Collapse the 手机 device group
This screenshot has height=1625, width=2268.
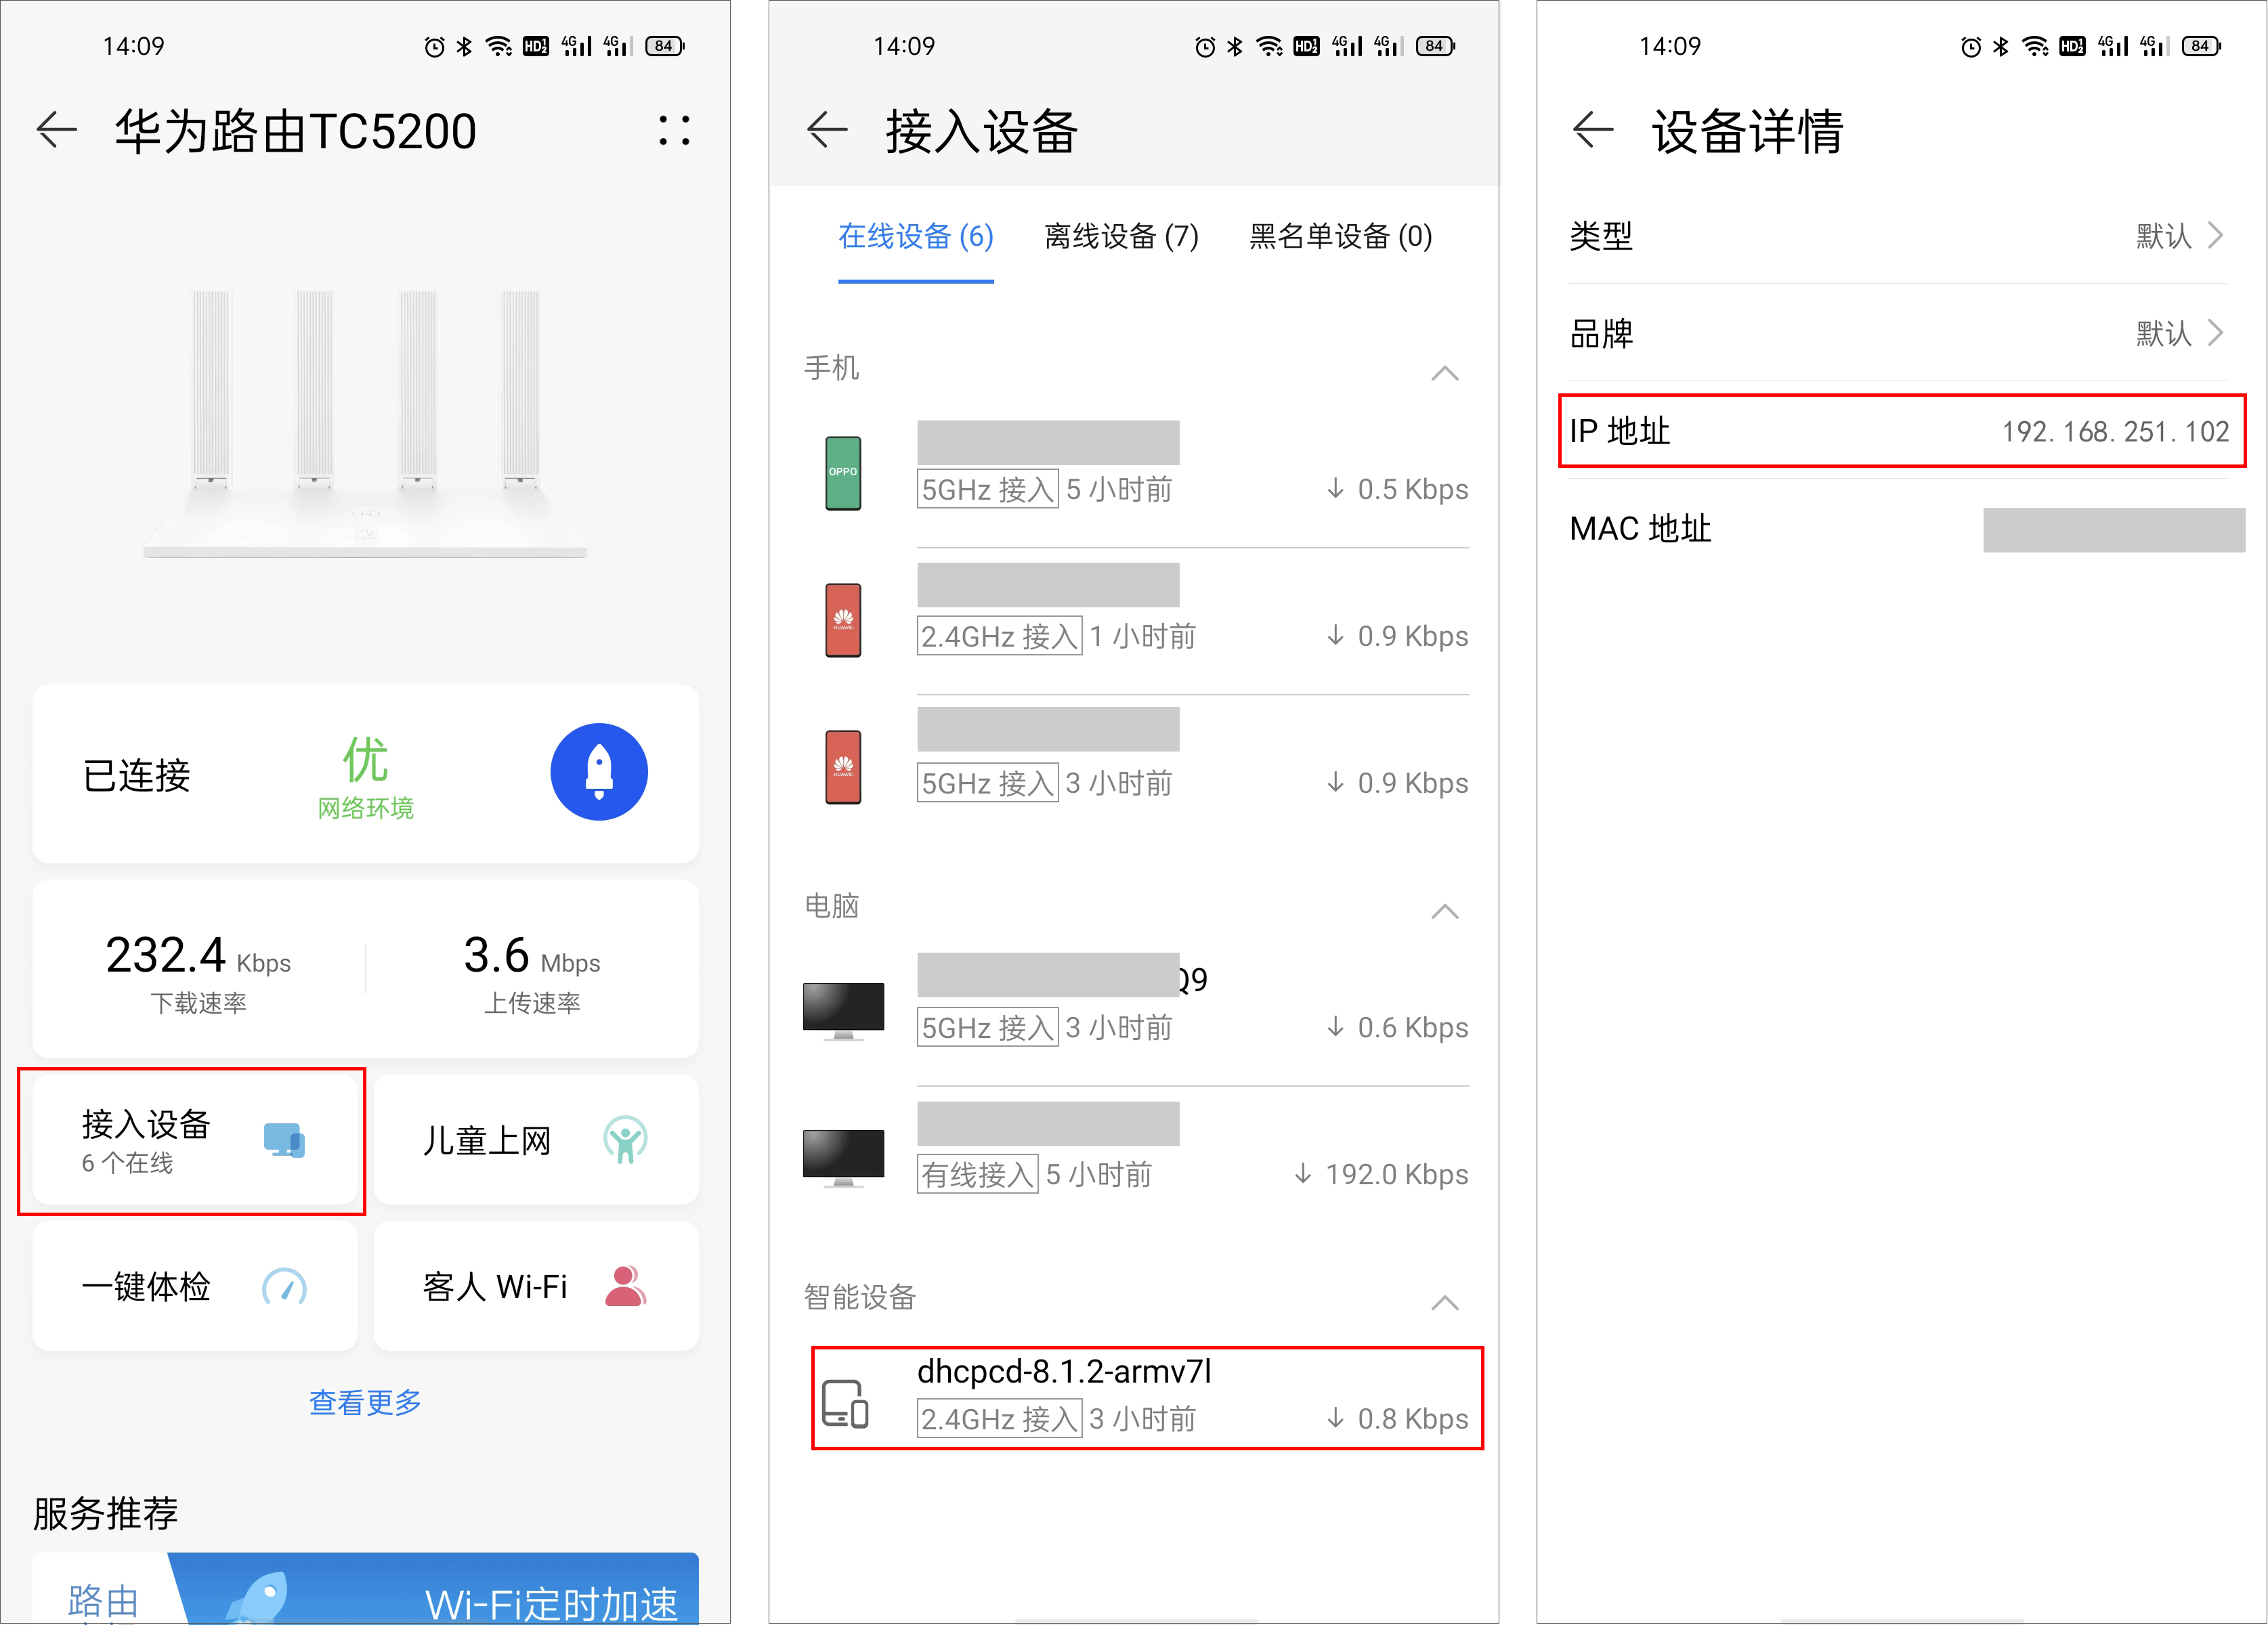[x=1444, y=373]
